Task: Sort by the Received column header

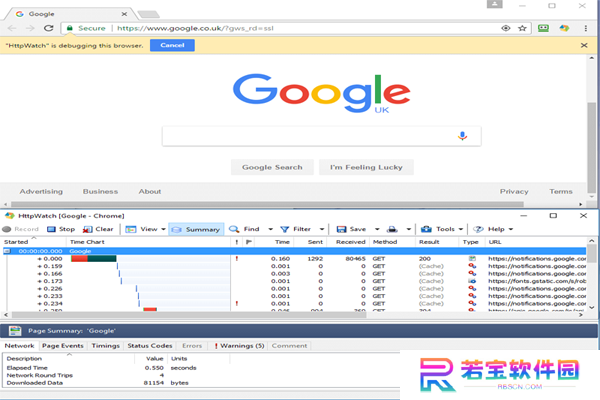Action: coord(351,242)
